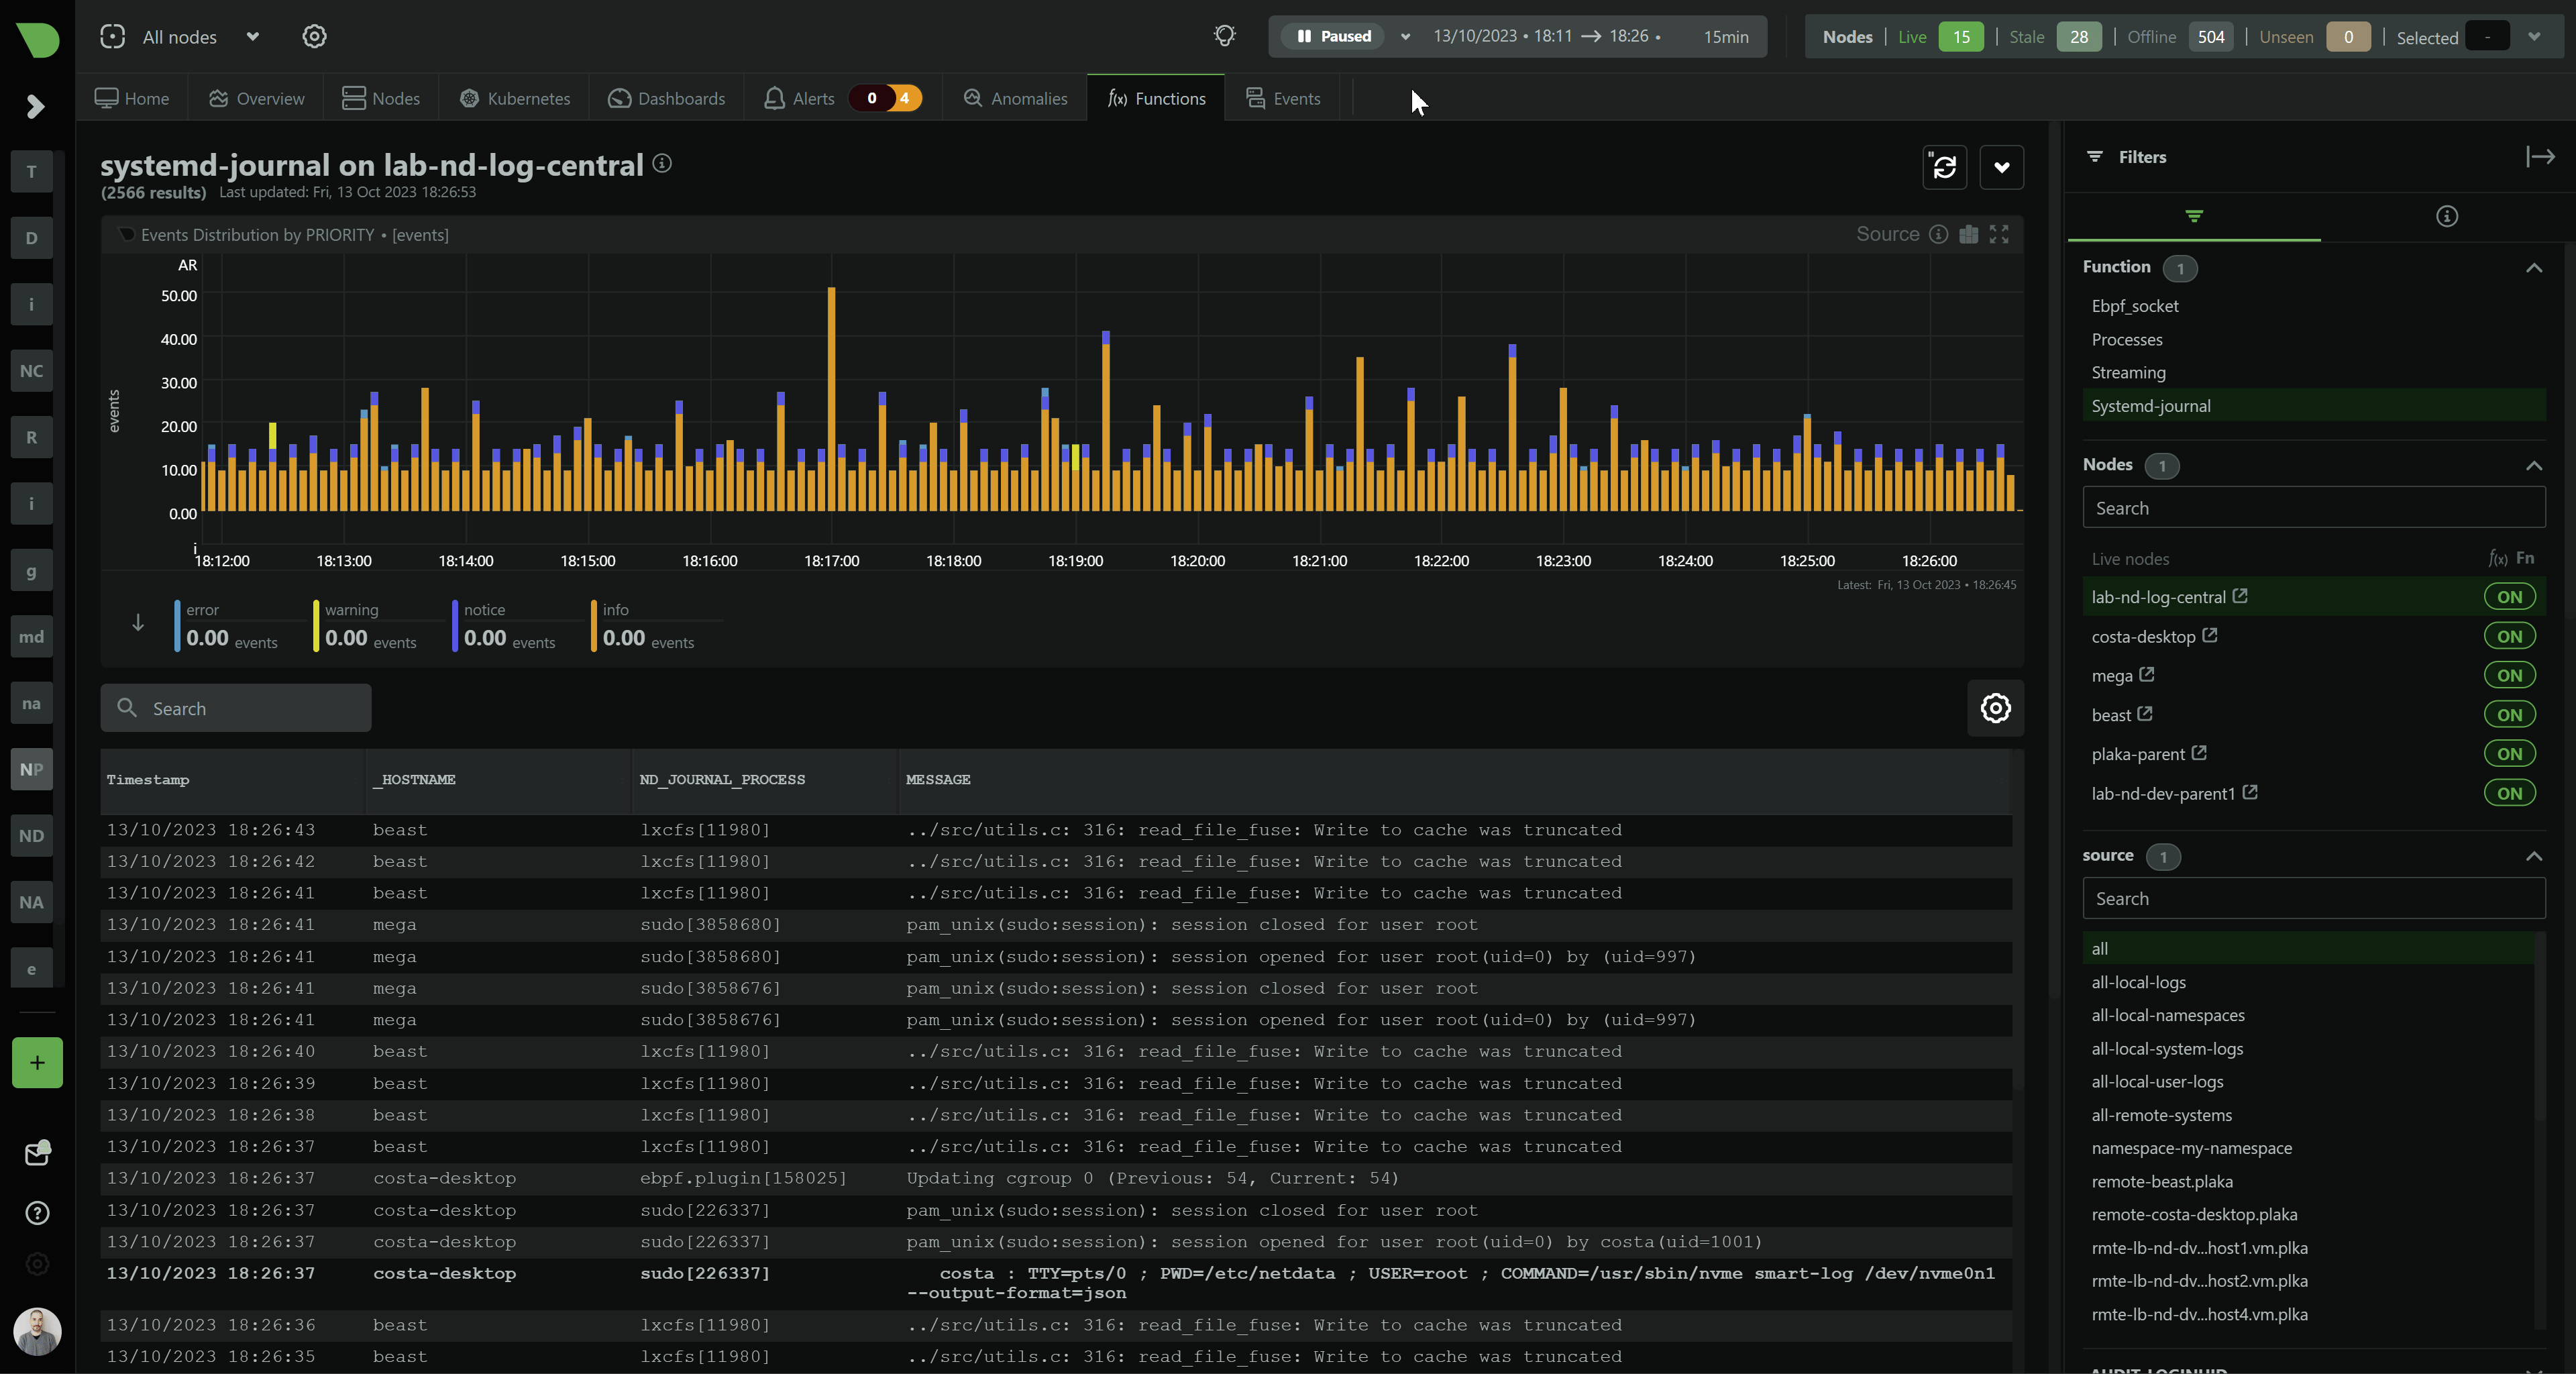This screenshot has height=1374, width=2576.
Task: Collapse the Filters panel arrow icon
Action: tap(2540, 157)
